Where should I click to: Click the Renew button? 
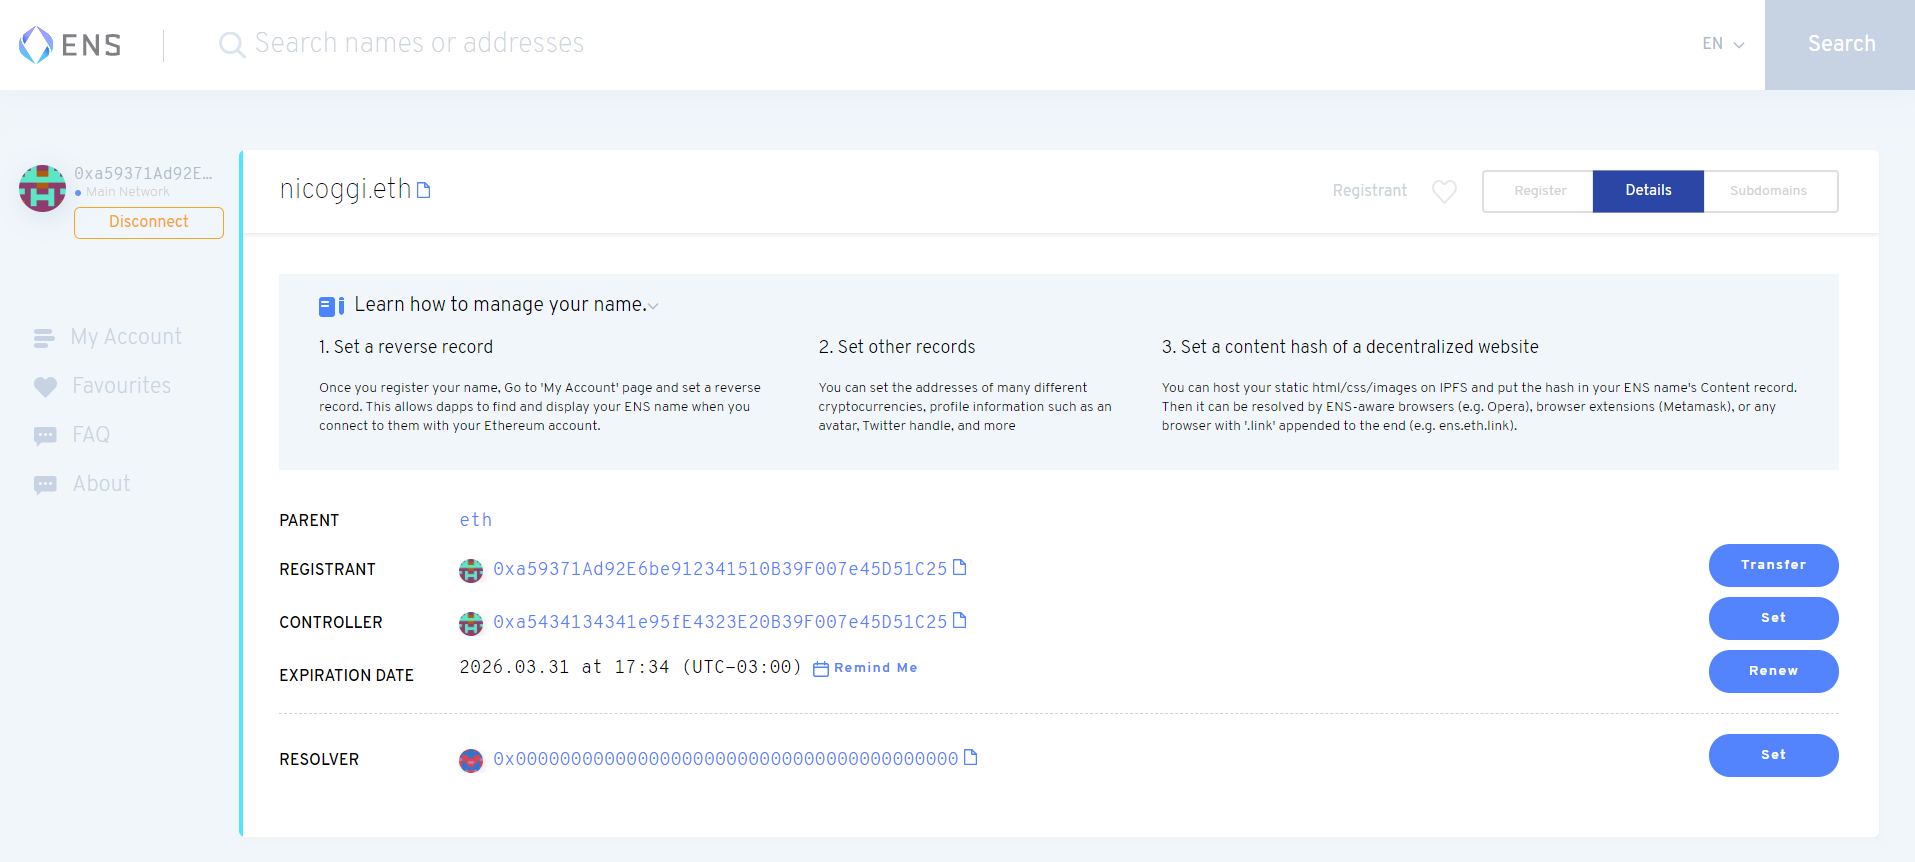pyautogui.click(x=1773, y=671)
